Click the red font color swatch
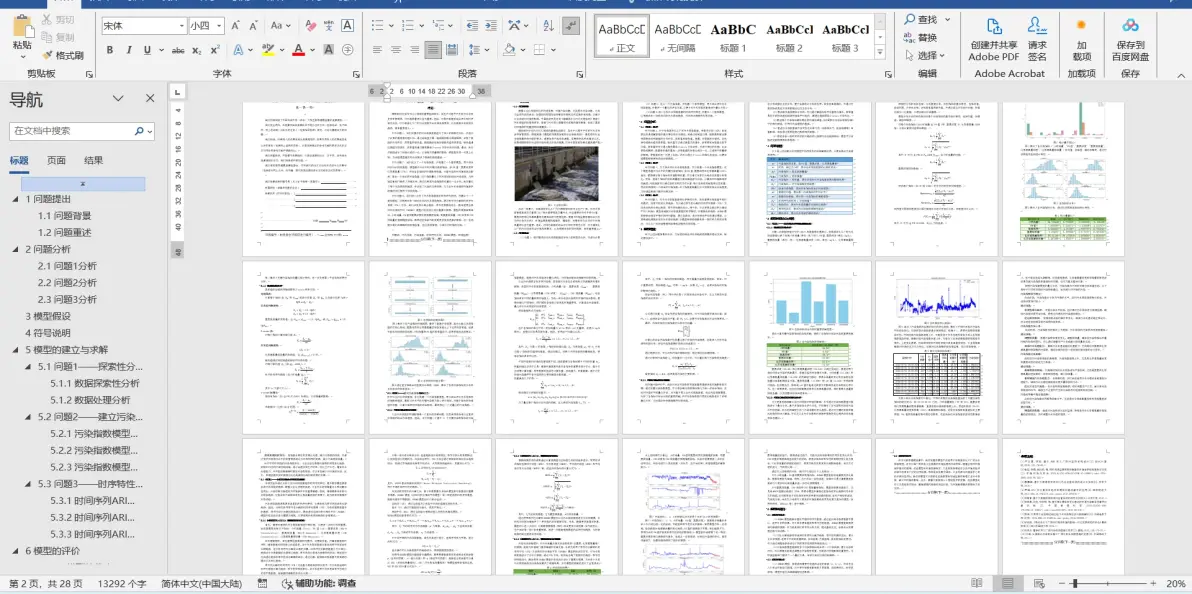This screenshot has width=1192, height=594. pos(298,50)
